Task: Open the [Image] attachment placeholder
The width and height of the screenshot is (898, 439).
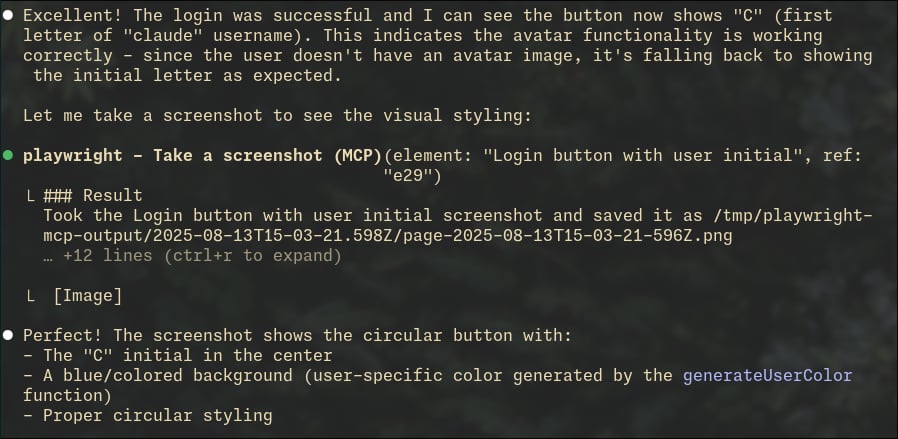Action: click(88, 296)
